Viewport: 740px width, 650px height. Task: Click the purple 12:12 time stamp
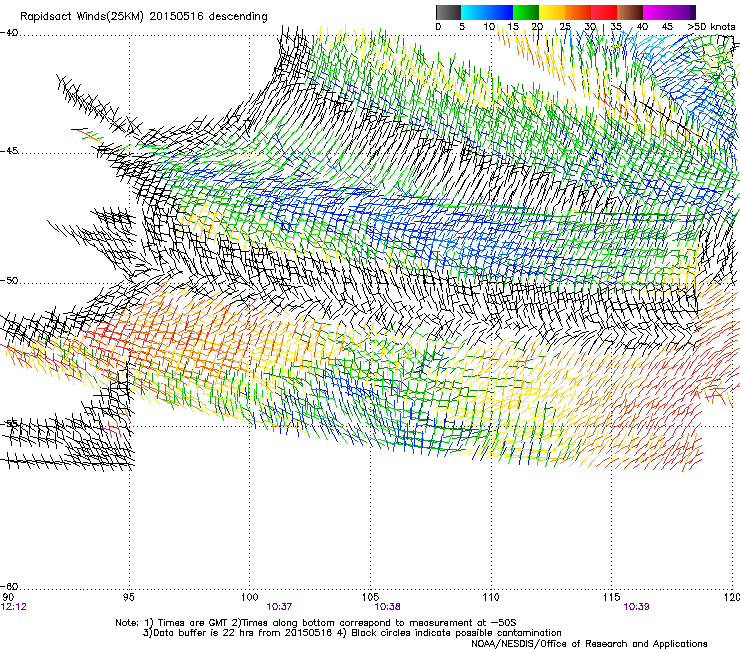(x=14, y=607)
